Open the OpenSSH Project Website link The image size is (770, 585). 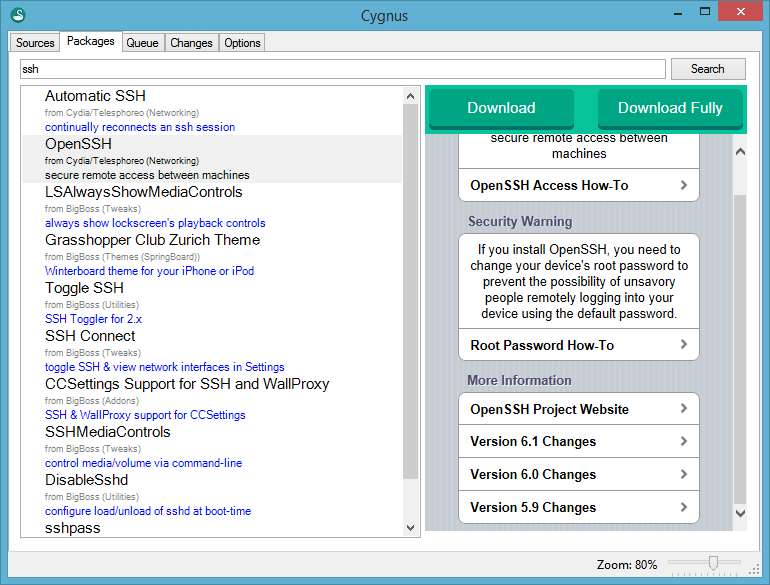tap(578, 409)
